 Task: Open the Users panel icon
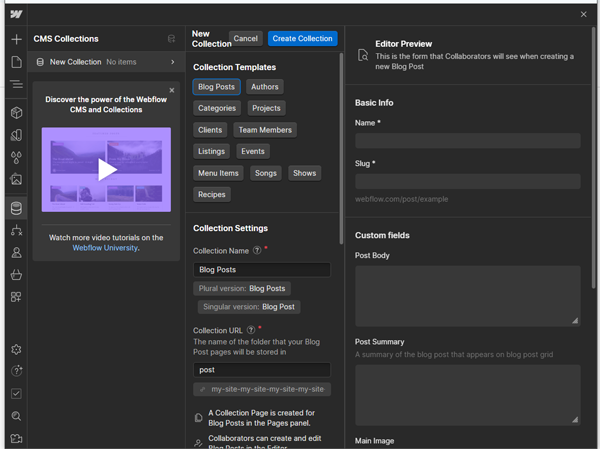(x=16, y=253)
